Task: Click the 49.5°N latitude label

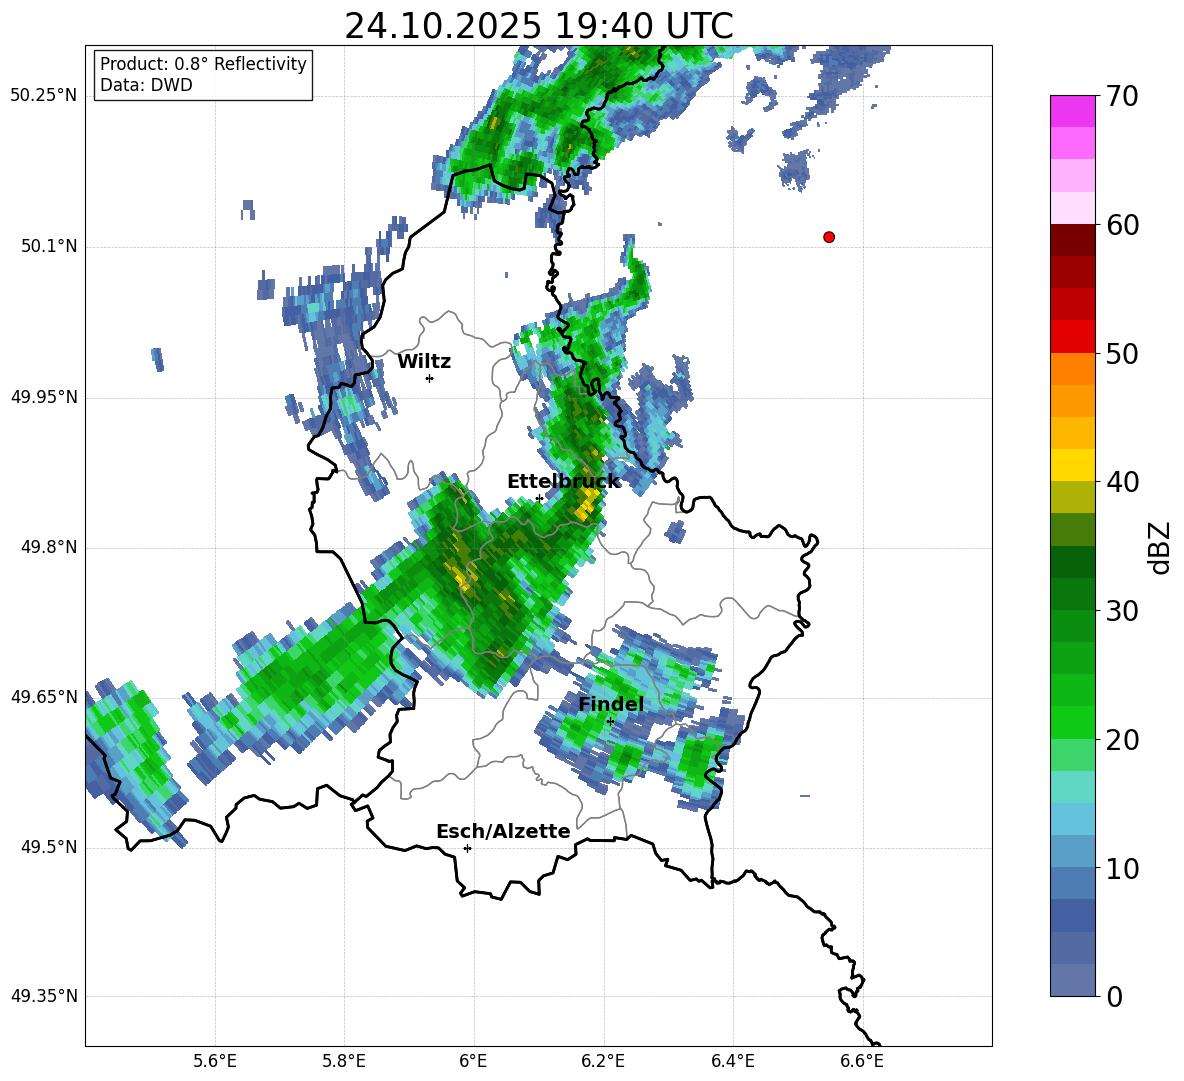Action: coord(50,847)
